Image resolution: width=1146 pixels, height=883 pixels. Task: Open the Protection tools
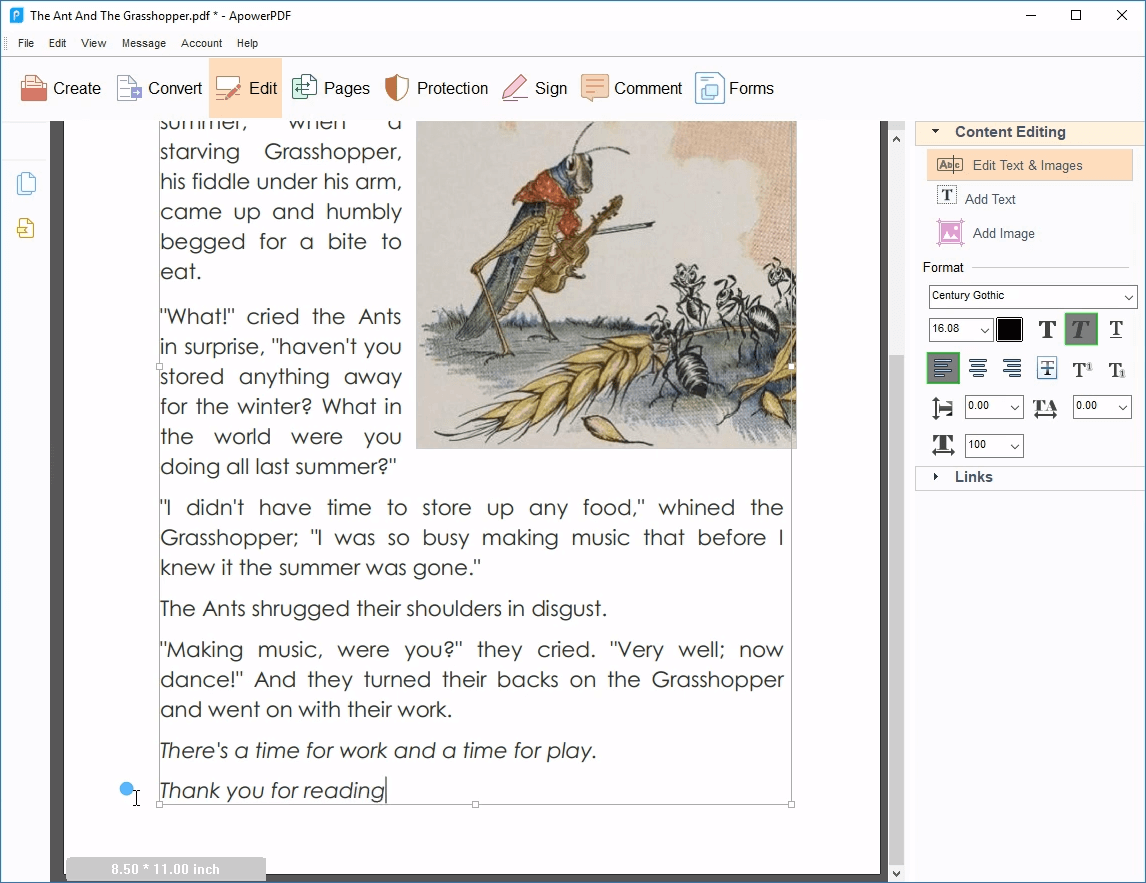pyautogui.click(x=436, y=88)
